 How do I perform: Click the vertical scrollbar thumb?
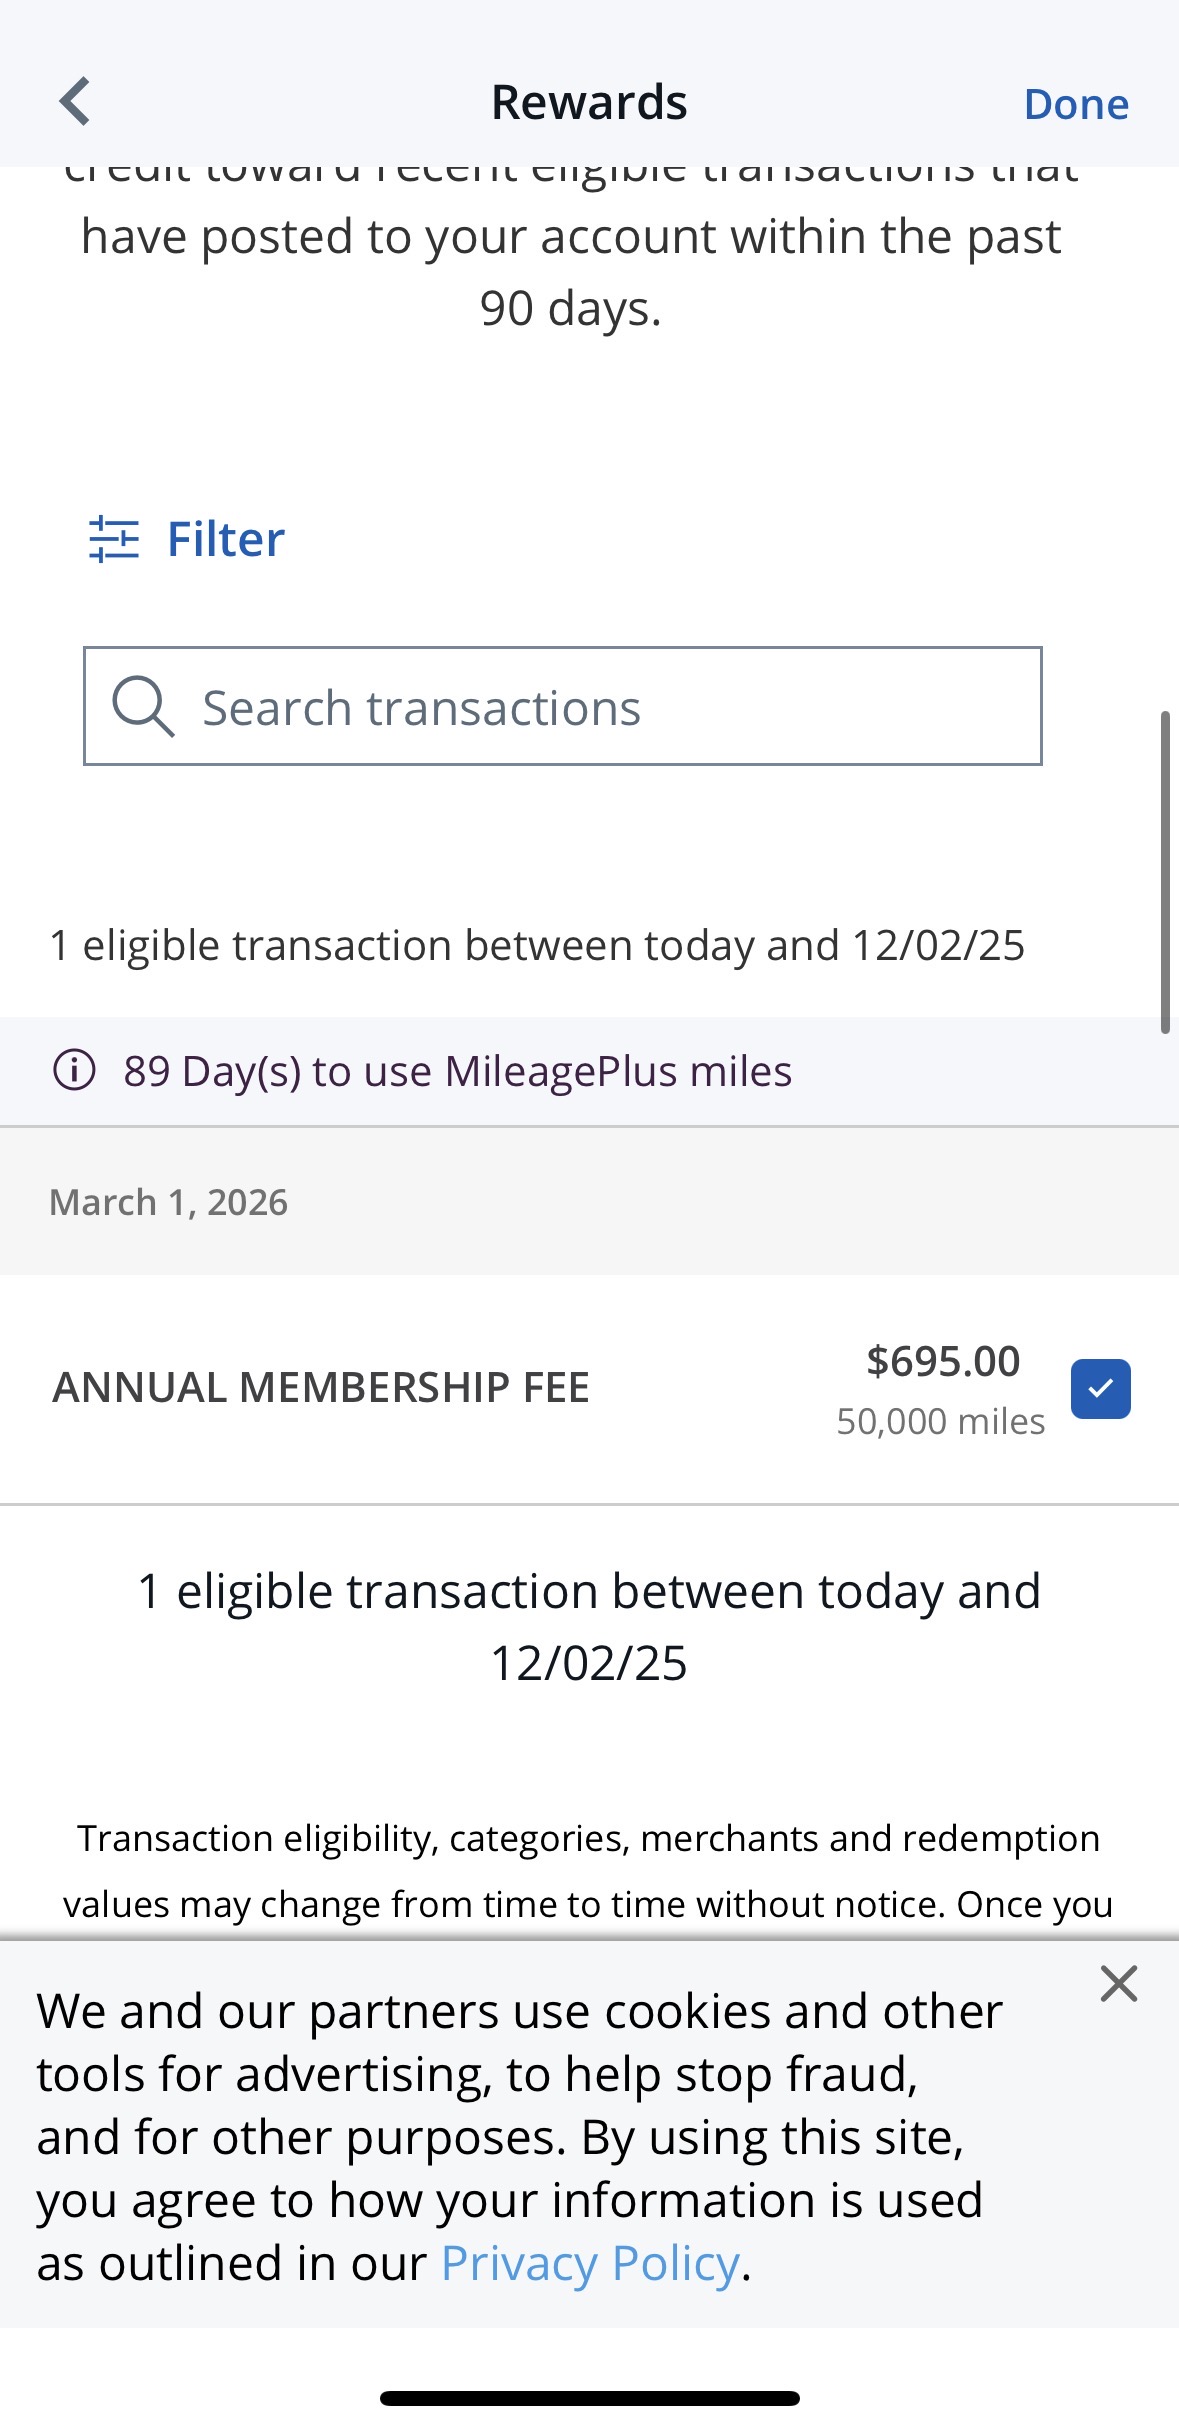click(1165, 872)
